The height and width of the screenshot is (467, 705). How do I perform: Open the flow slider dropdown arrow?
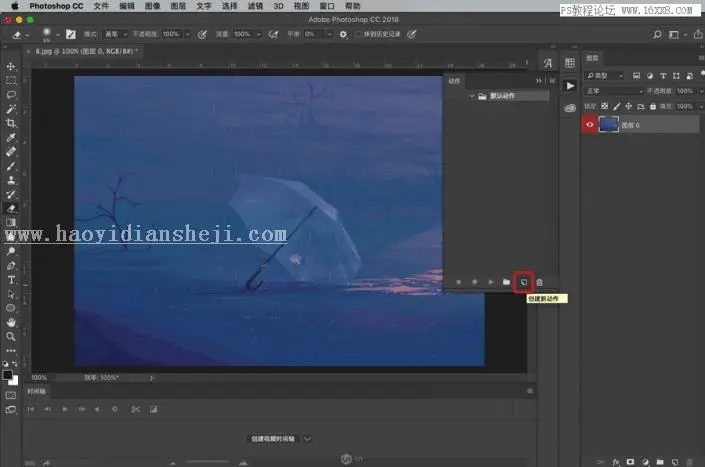(x=259, y=34)
